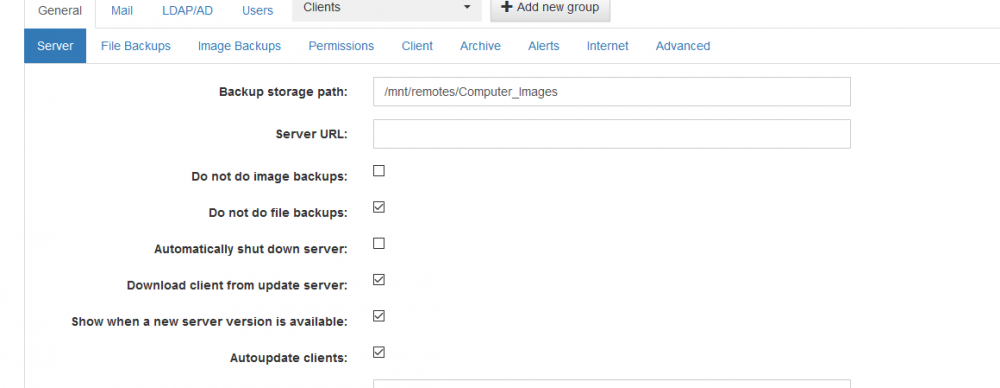
Task: Select the File Backups sub-tab
Action: [x=136, y=46]
